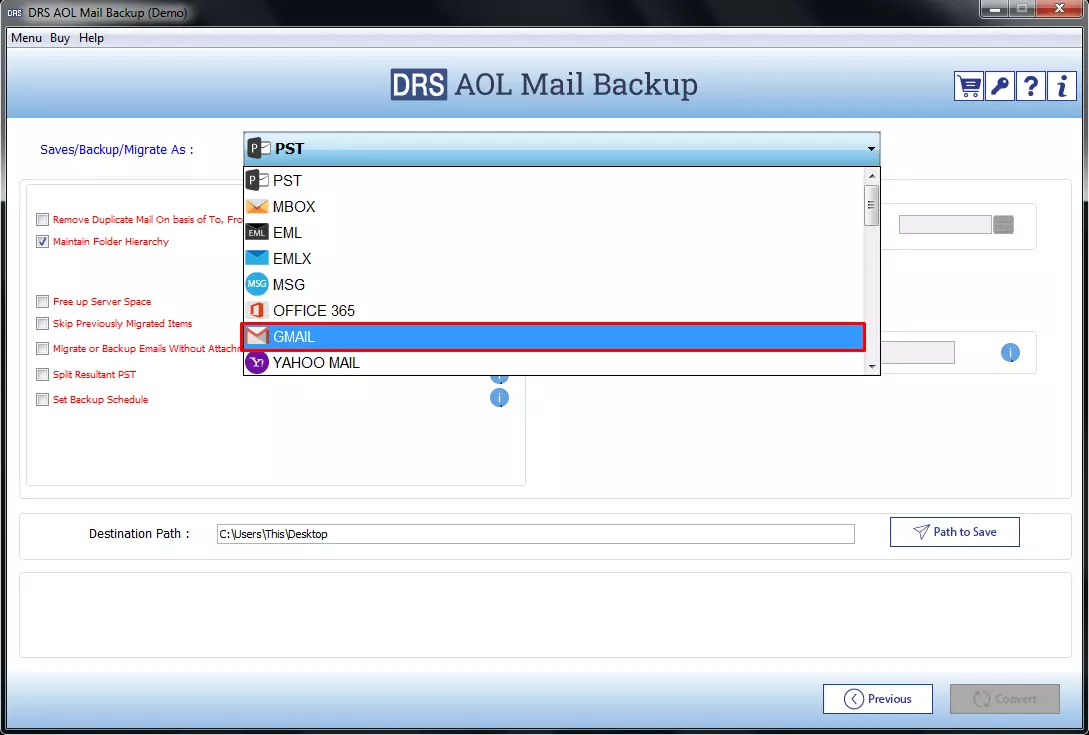
Task: Go back with Previous button
Action: point(878,699)
